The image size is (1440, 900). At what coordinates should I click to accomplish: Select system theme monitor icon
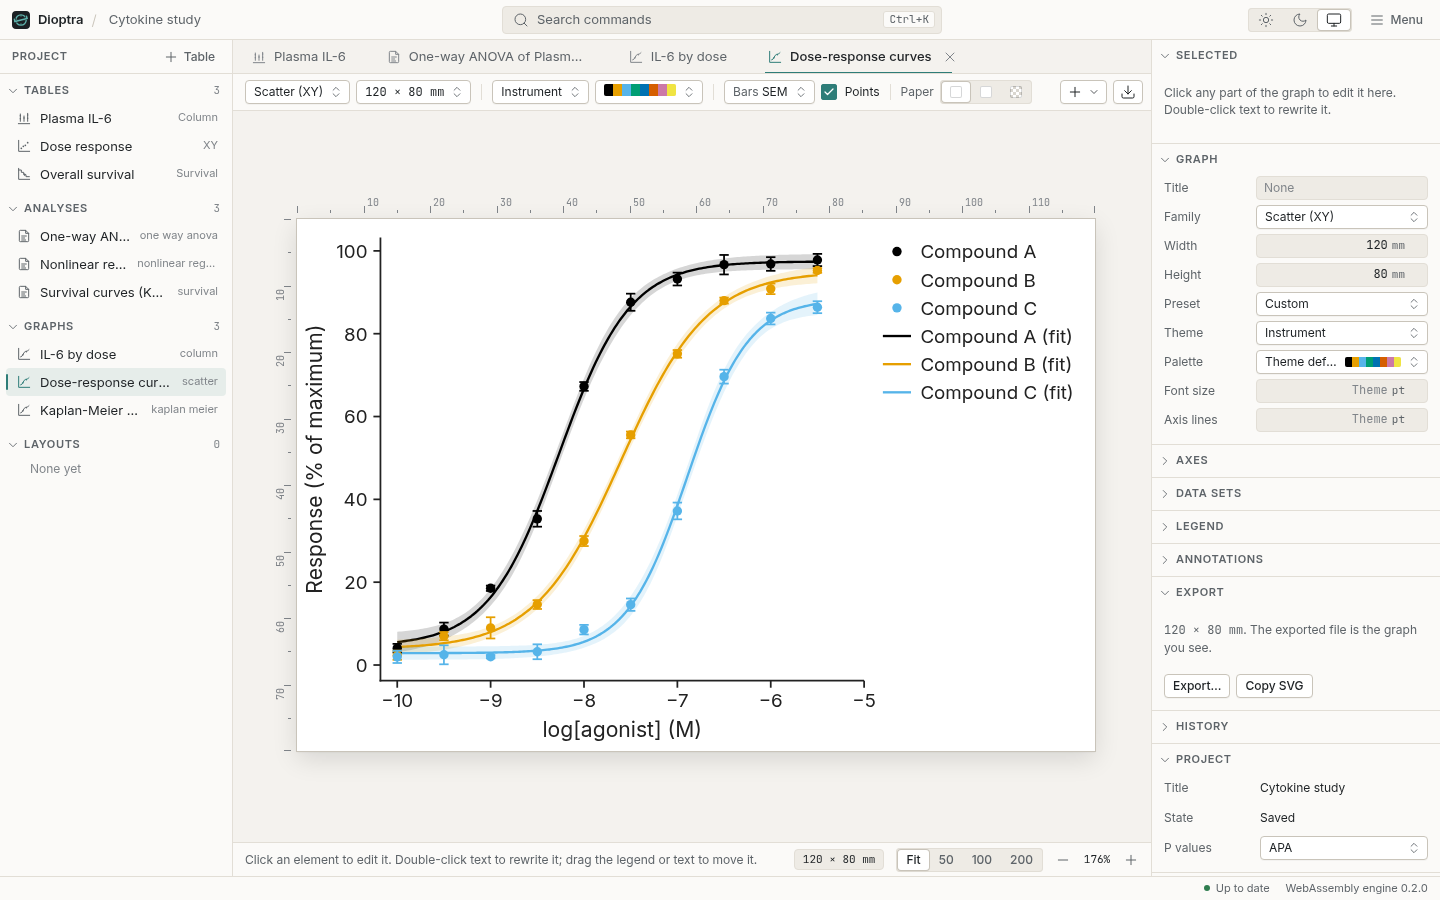point(1334,20)
